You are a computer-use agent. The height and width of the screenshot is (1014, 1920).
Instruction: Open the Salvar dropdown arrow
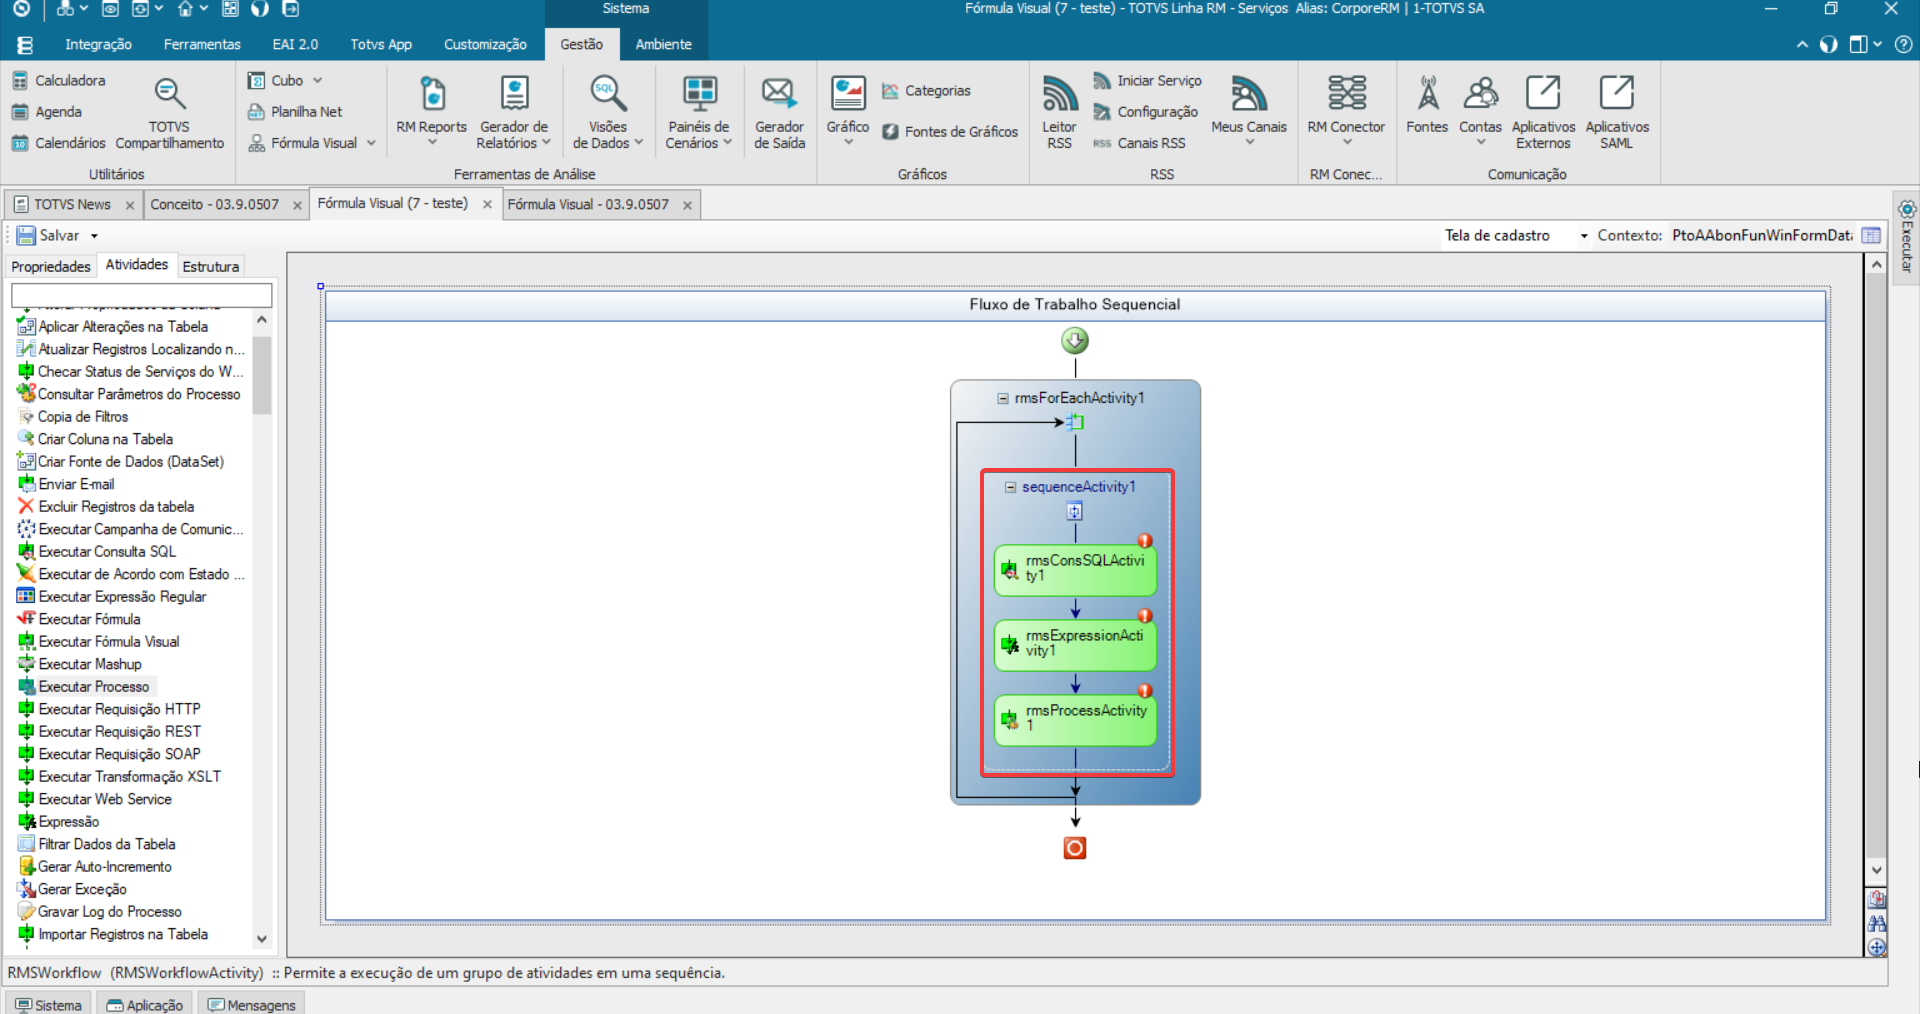pyautogui.click(x=95, y=236)
